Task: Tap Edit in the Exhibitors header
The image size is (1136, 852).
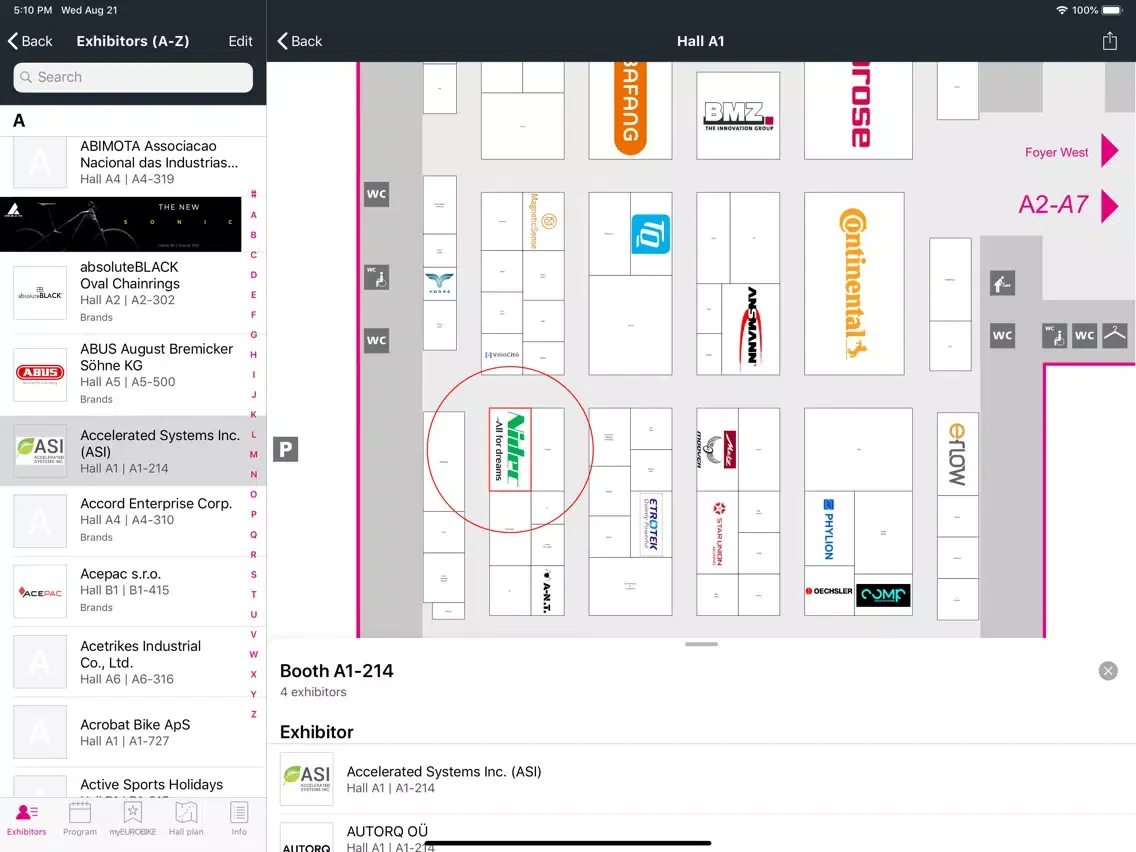Action: (241, 41)
